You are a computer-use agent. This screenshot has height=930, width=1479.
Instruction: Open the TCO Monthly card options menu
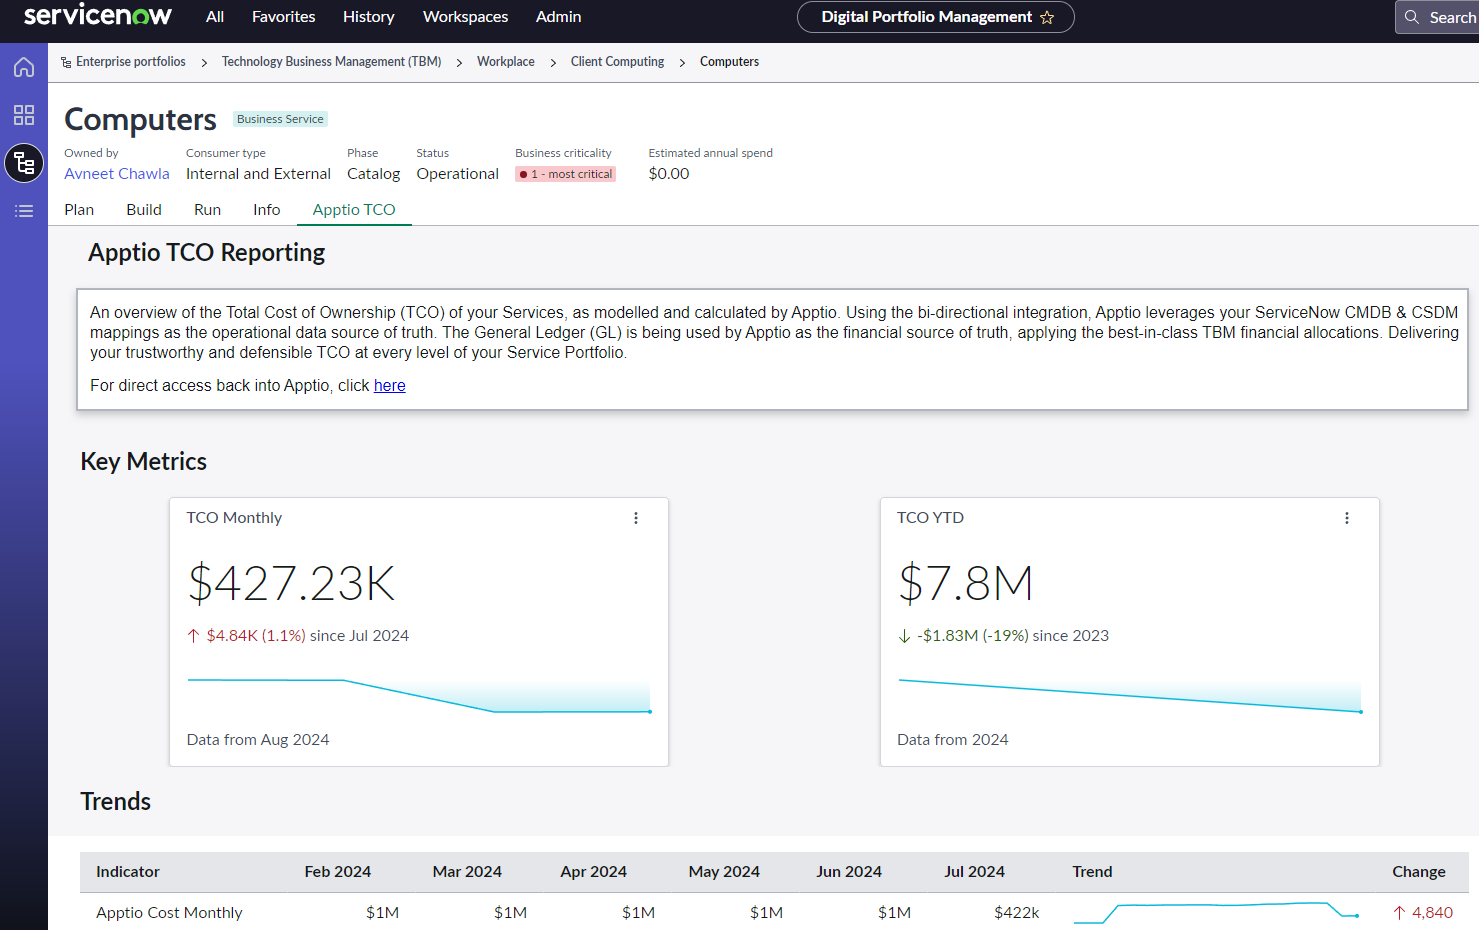(x=636, y=518)
